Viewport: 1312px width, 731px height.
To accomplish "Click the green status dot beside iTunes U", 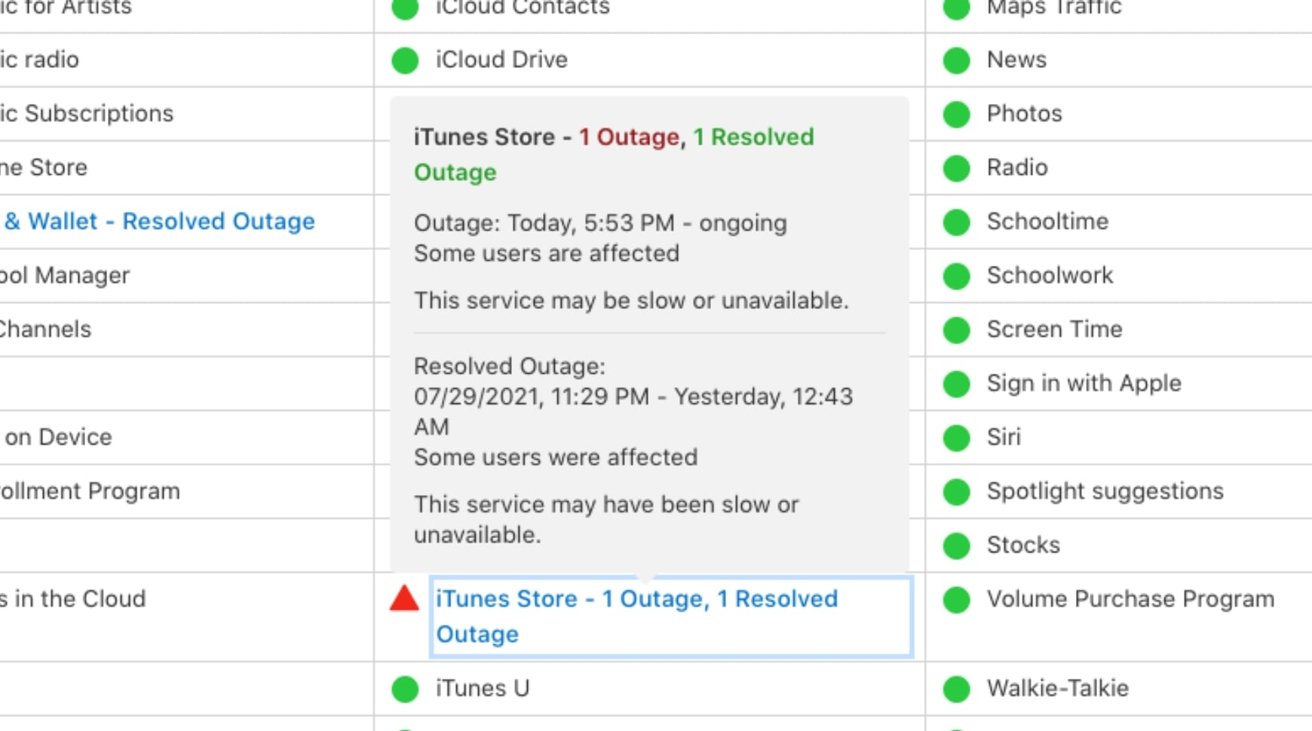I will pos(405,689).
